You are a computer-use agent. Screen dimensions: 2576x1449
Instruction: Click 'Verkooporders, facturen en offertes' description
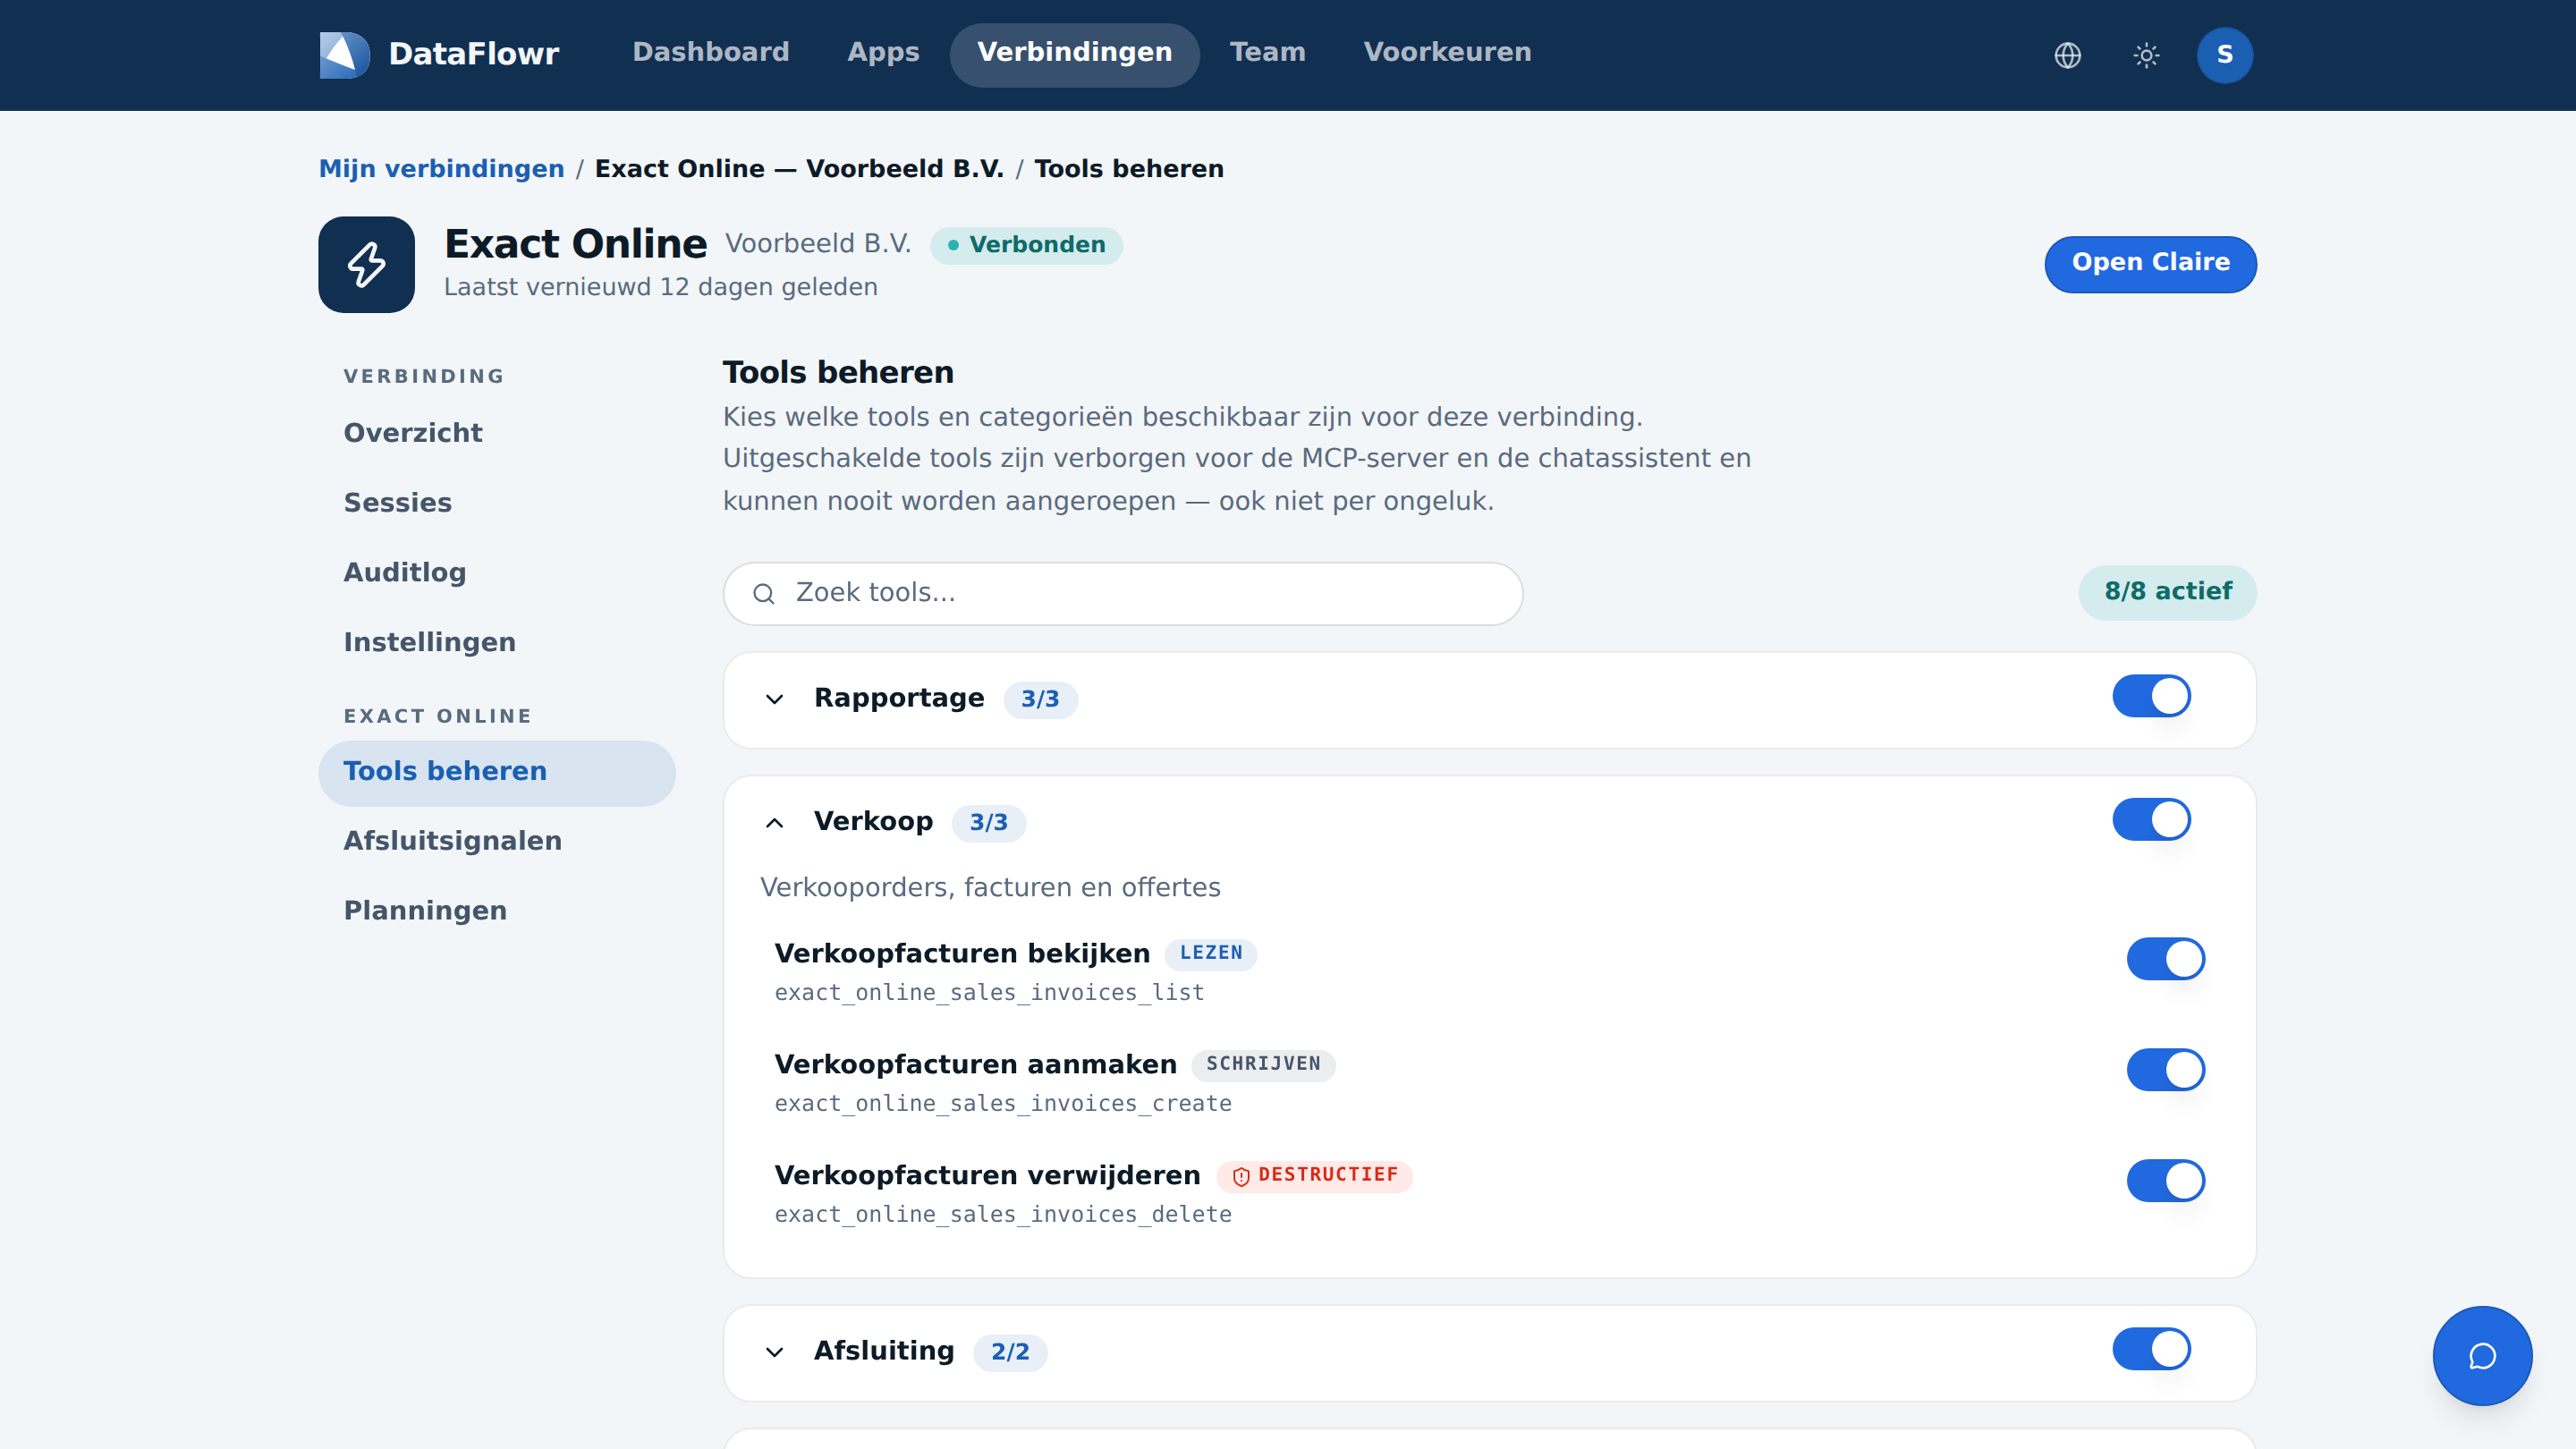tap(990, 888)
